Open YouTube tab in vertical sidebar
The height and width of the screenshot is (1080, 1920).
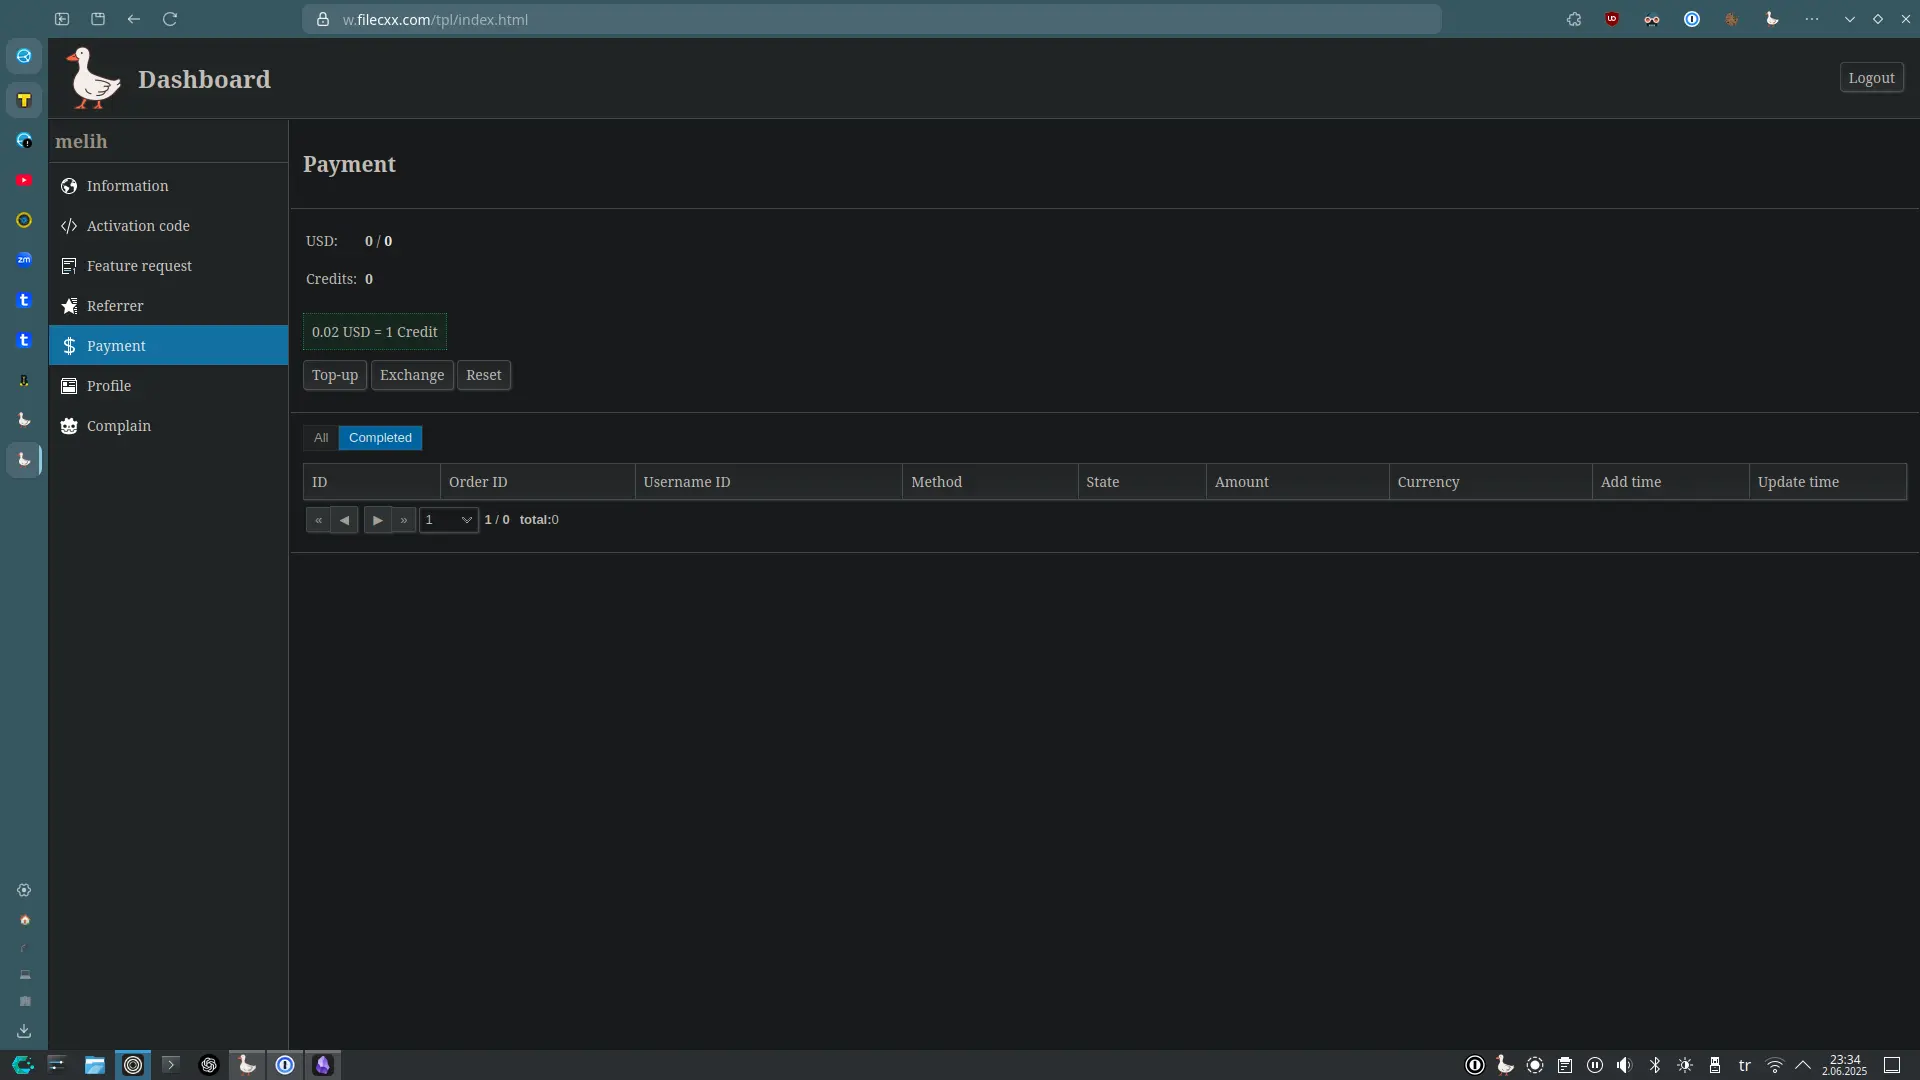click(24, 180)
